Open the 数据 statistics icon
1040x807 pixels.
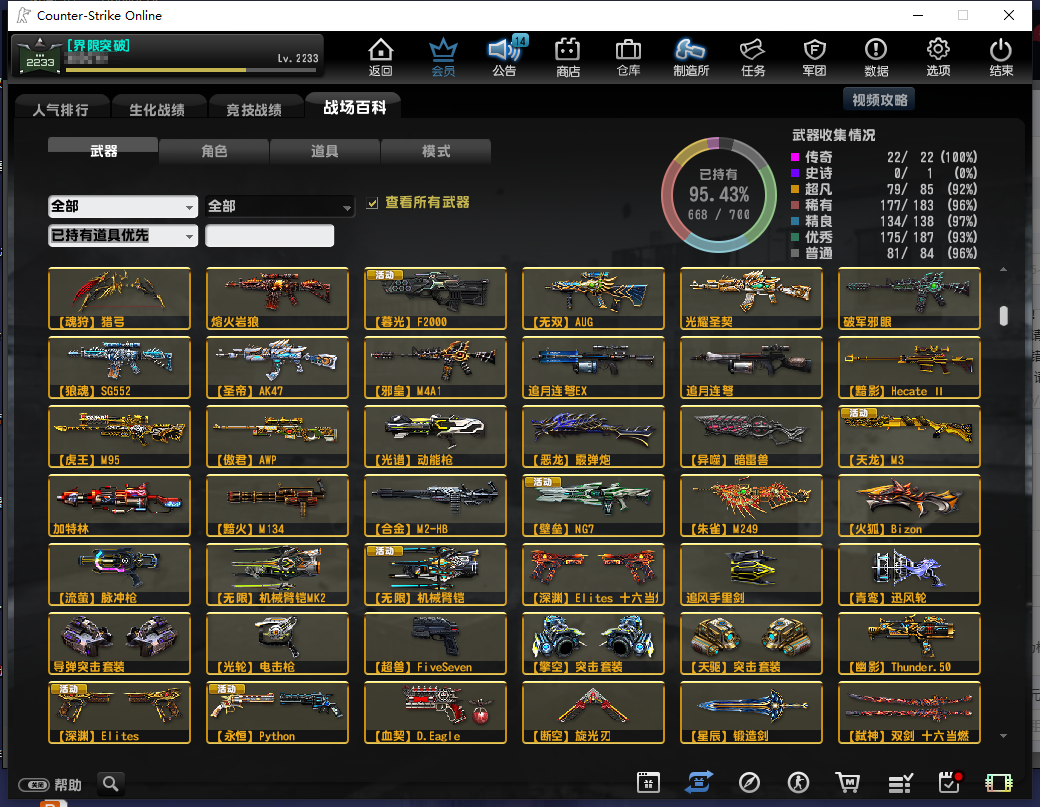pyautogui.click(x=876, y=57)
